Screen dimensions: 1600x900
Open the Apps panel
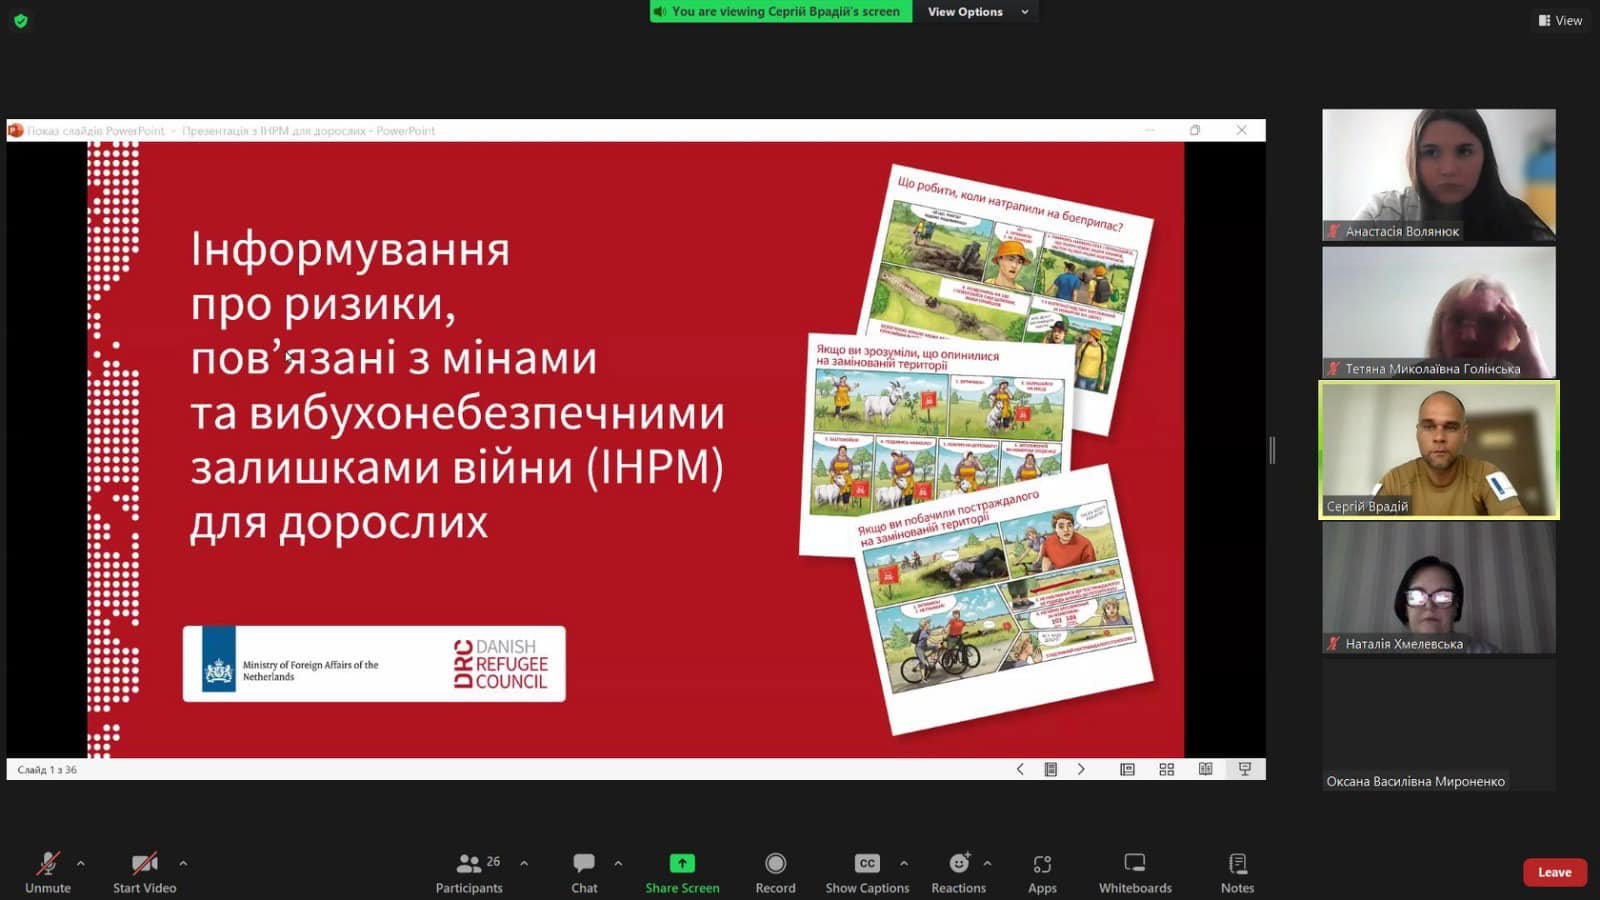(x=1042, y=872)
